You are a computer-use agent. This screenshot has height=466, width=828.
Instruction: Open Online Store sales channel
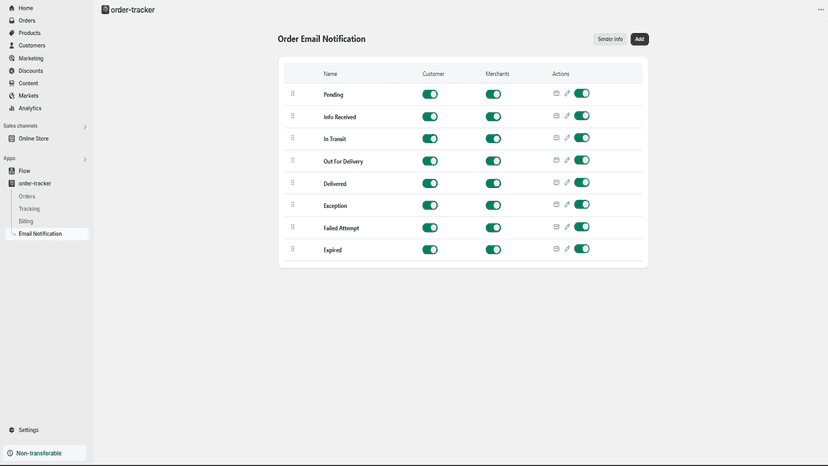(x=33, y=138)
